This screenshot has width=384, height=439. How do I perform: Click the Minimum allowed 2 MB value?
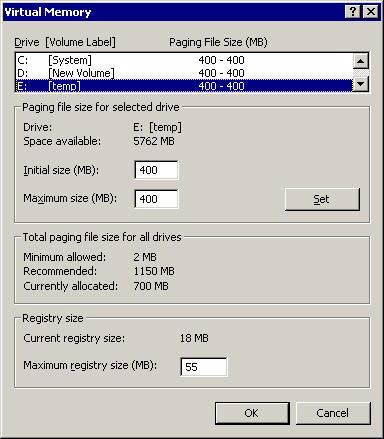[x=145, y=257]
